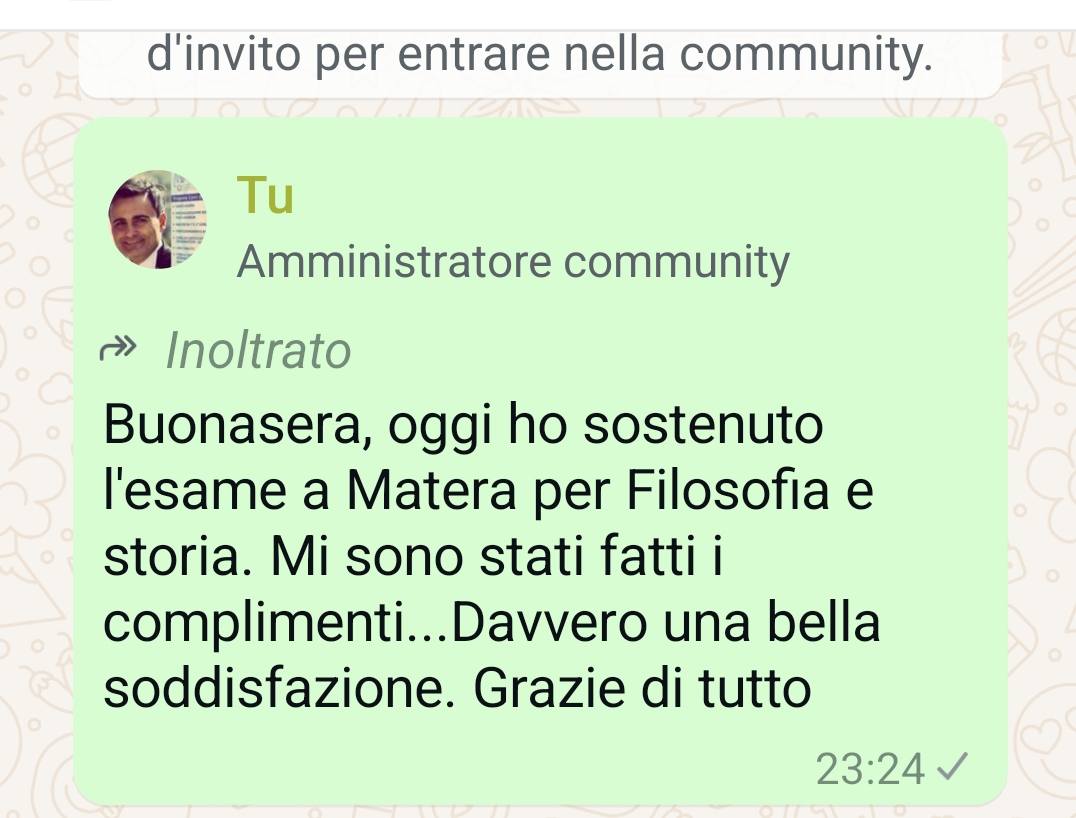Viewport: 1076px width, 818px height.
Task: Click the "Amministratore community" role label
Action: 513,262
